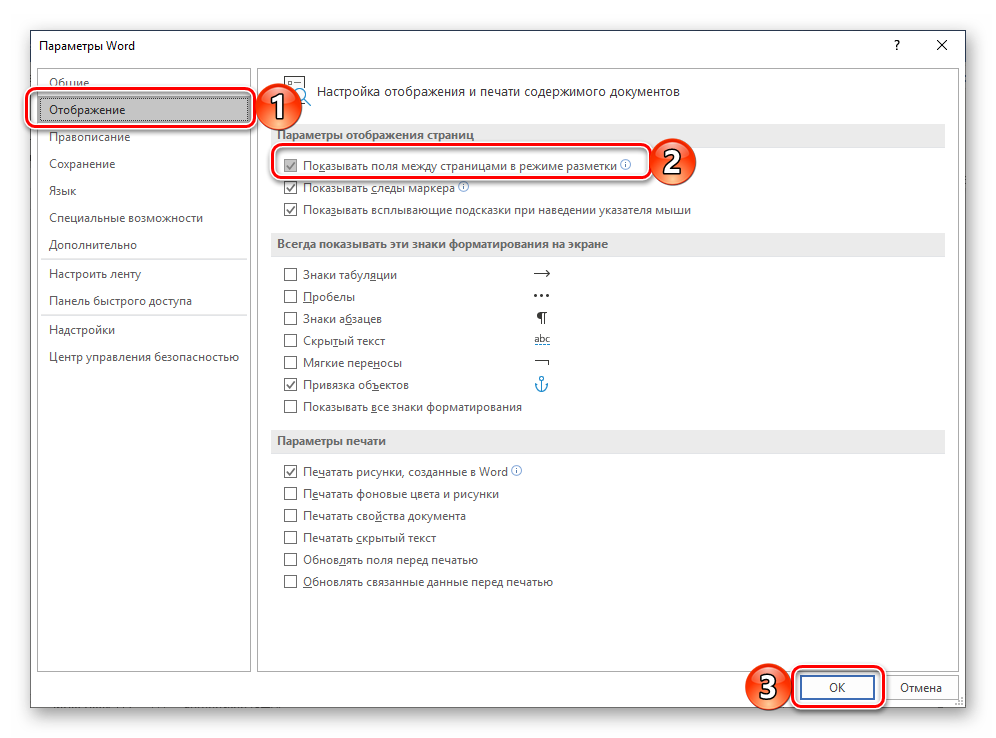The height and width of the screenshot is (738, 996).
Task: Enable Печатать фоновые цвета и рисунки
Action: [x=290, y=493]
